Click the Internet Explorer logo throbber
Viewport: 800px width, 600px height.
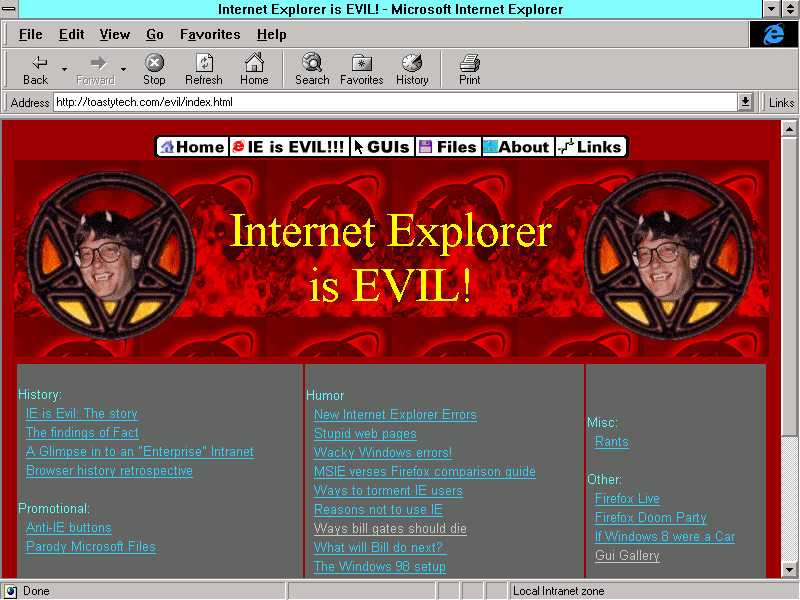[773, 34]
